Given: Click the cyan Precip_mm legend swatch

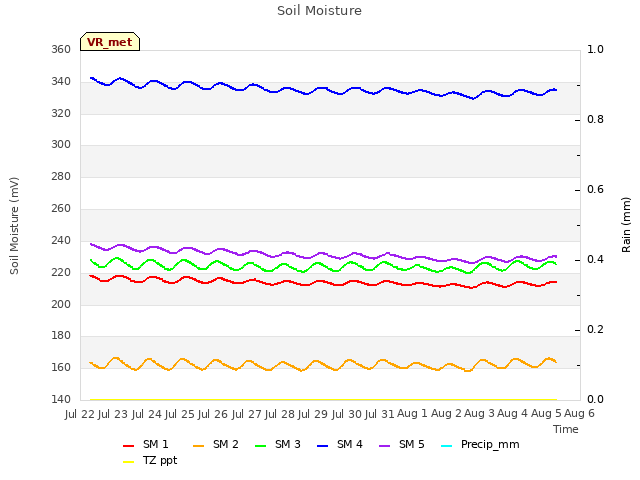Looking at the screenshot, I should (x=447, y=446).
